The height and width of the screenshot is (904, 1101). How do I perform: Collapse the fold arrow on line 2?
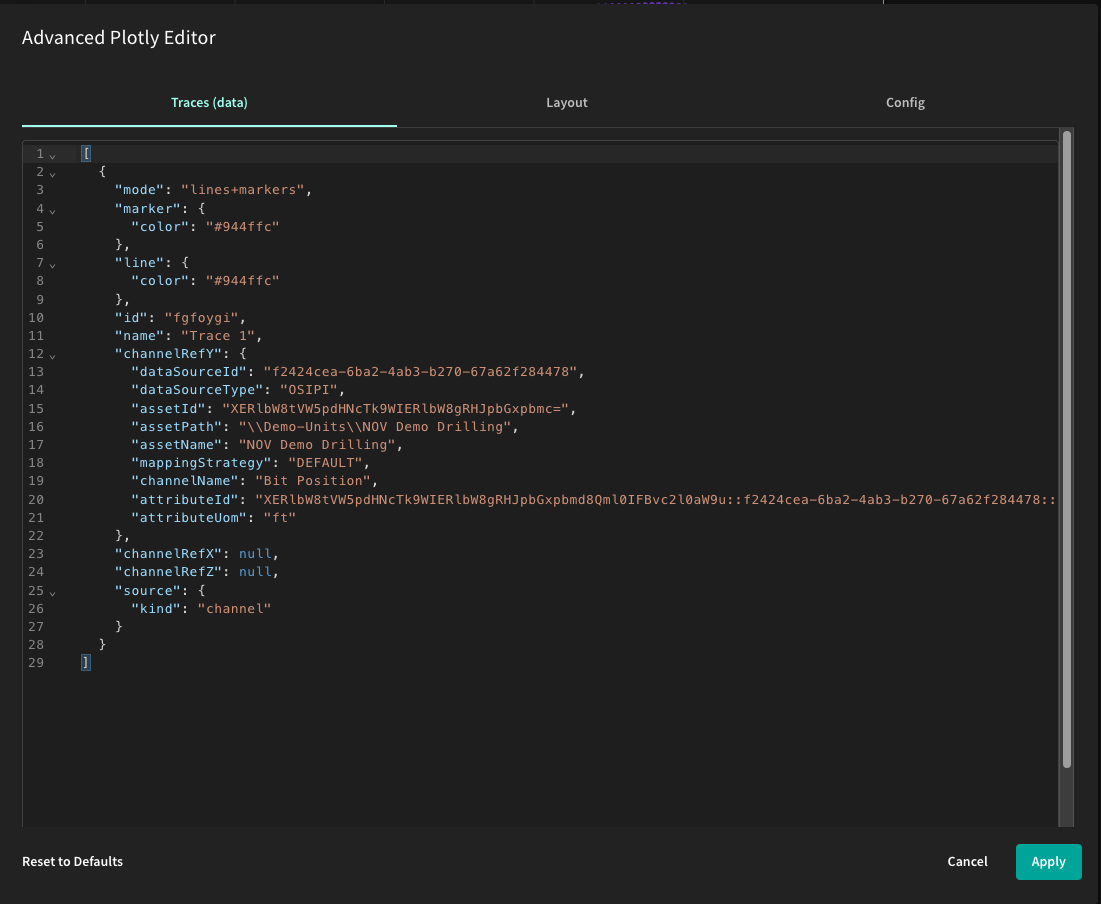click(x=53, y=174)
